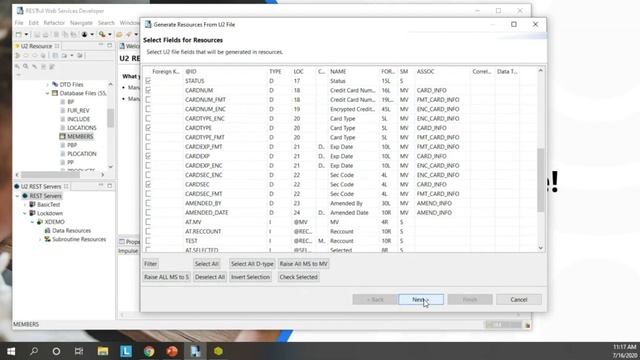Select the U2 REST Servers tab
Screen dimensions: 640x360
point(40,186)
